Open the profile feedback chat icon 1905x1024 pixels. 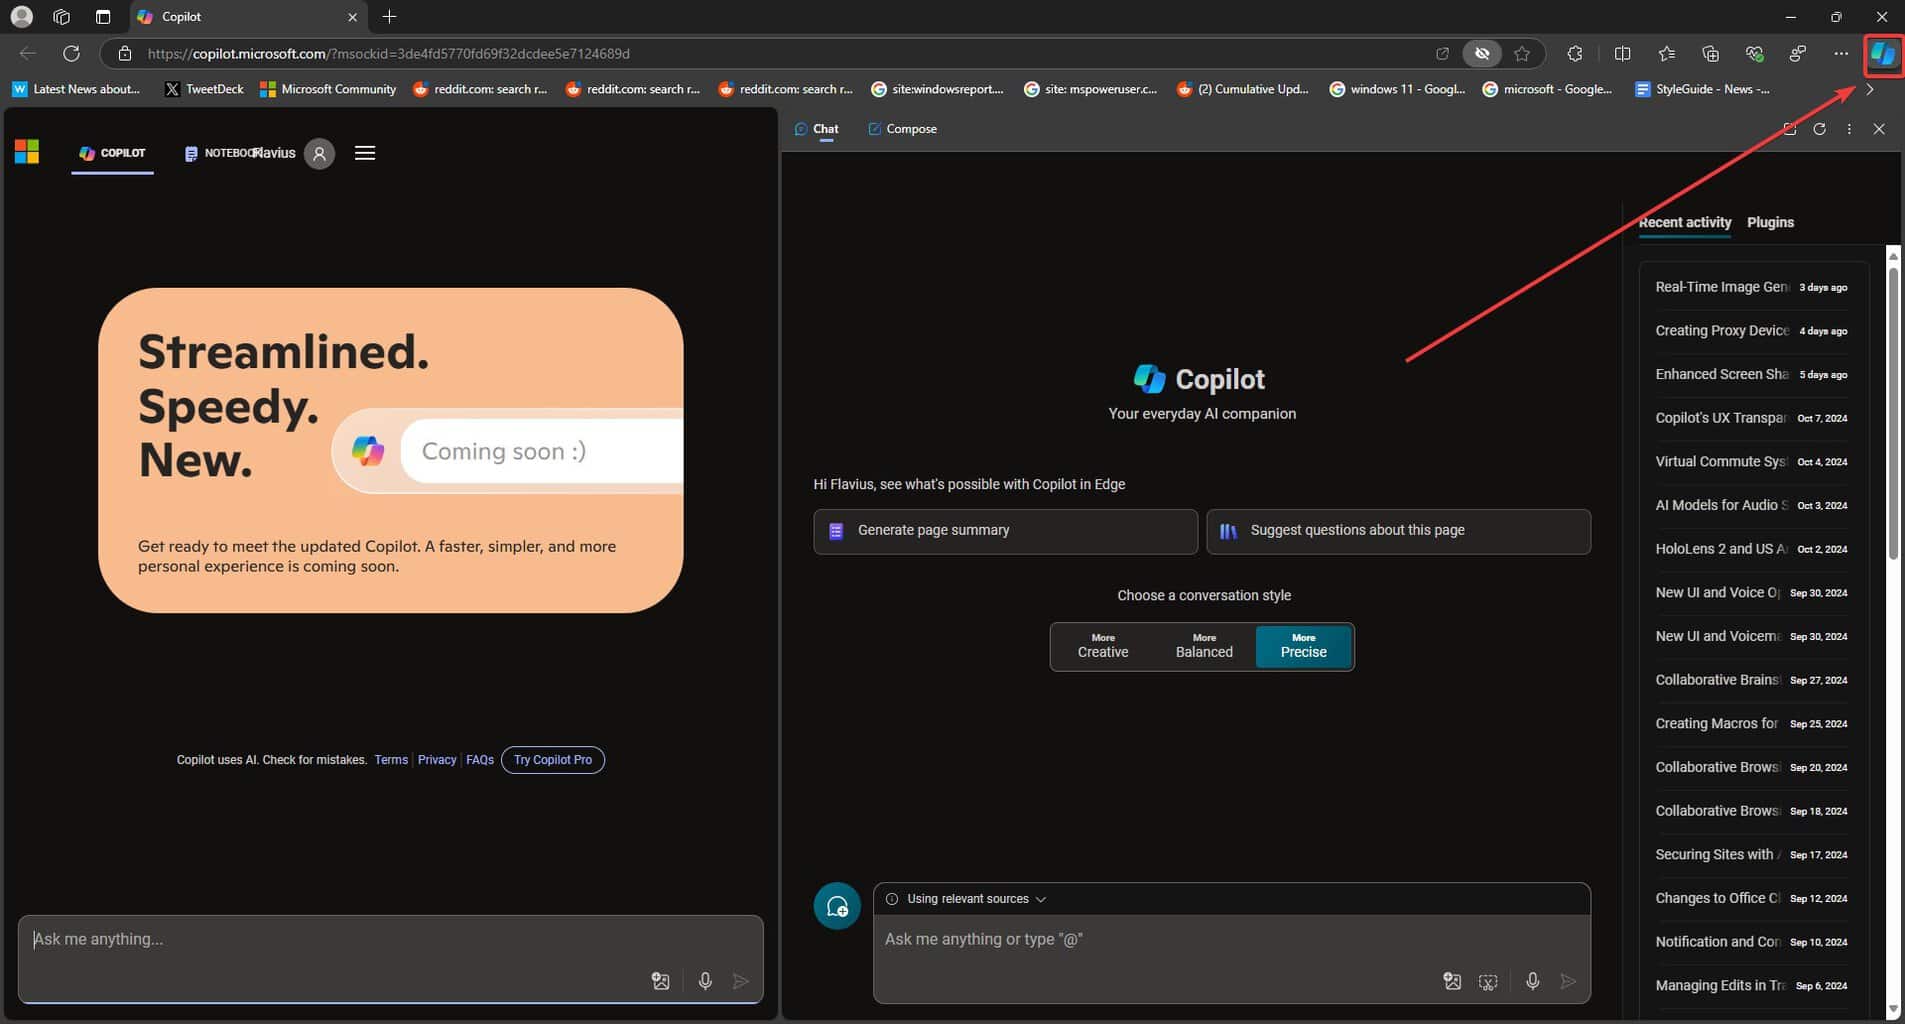(1798, 54)
